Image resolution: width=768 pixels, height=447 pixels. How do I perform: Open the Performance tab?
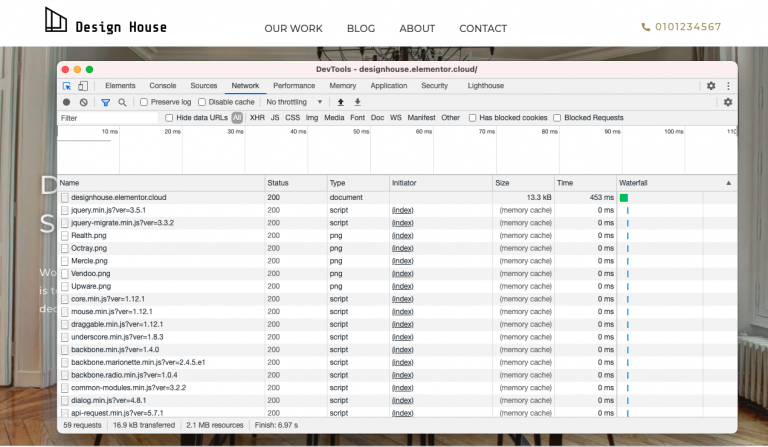coord(294,86)
